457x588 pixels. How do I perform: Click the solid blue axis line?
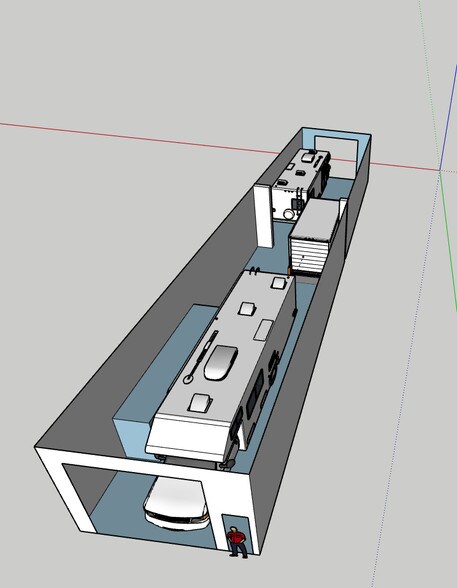pyautogui.click(x=449, y=116)
